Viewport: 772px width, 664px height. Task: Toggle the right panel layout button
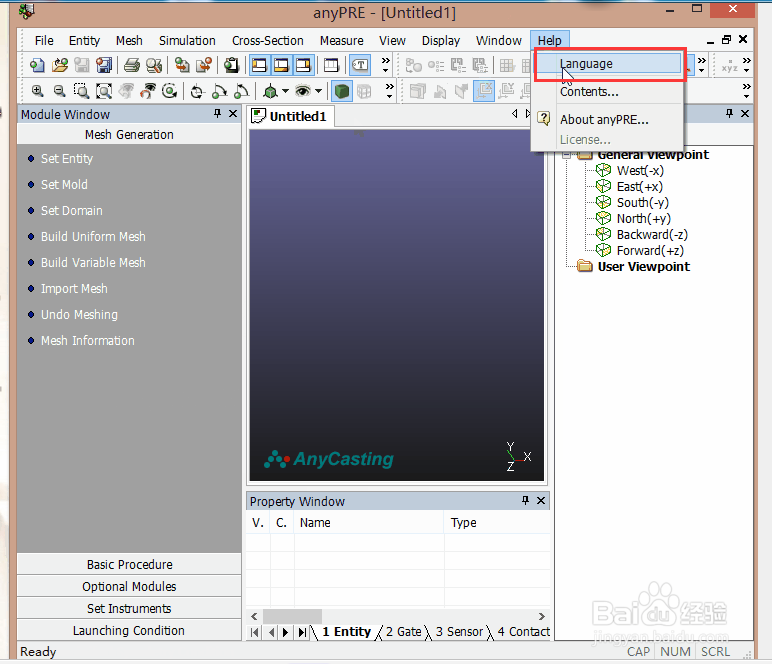point(303,65)
